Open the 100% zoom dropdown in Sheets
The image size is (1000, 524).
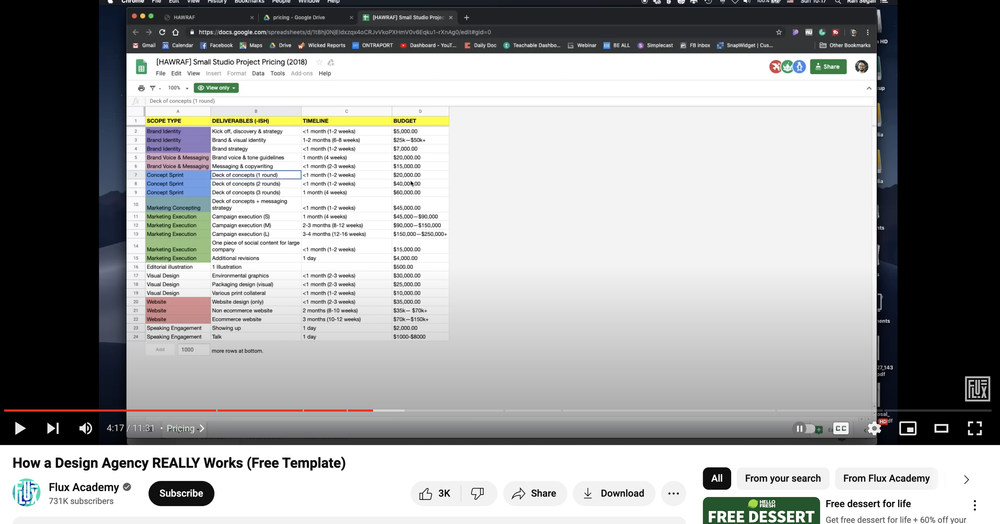pyautogui.click(x=178, y=88)
